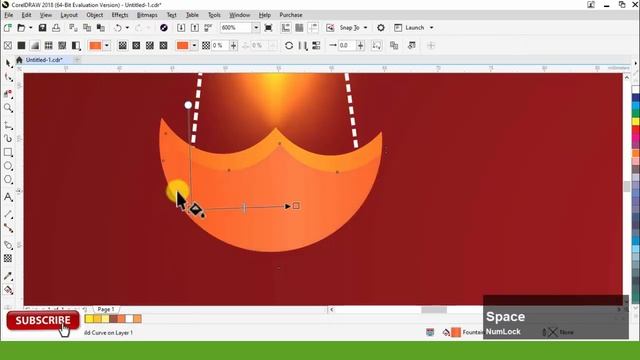Select the Pick tool in the toolbox
The image size is (640, 360).
pyautogui.click(x=8, y=63)
